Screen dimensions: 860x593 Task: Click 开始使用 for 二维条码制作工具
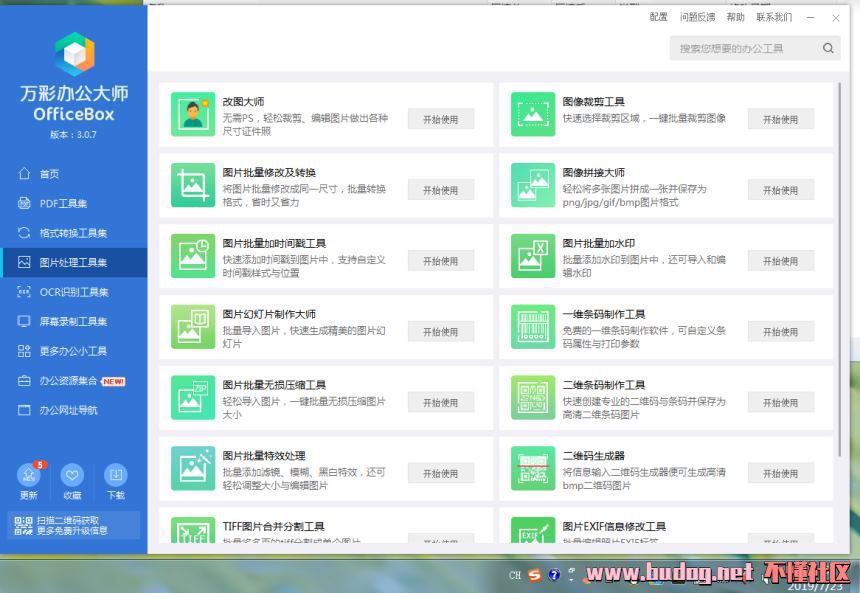pyautogui.click(x=780, y=402)
